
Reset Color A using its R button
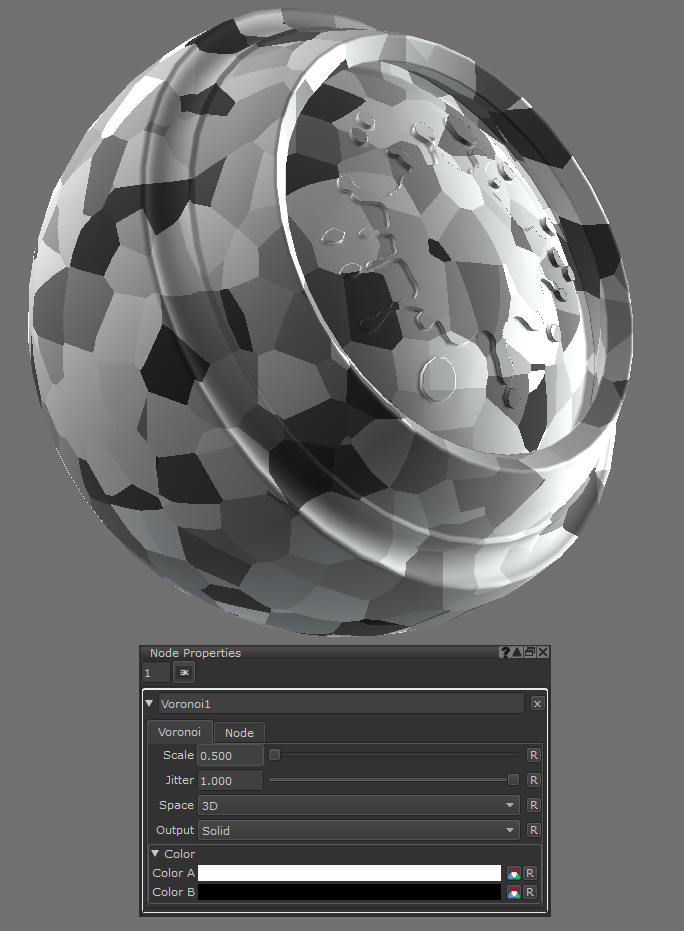pyautogui.click(x=530, y=873)
